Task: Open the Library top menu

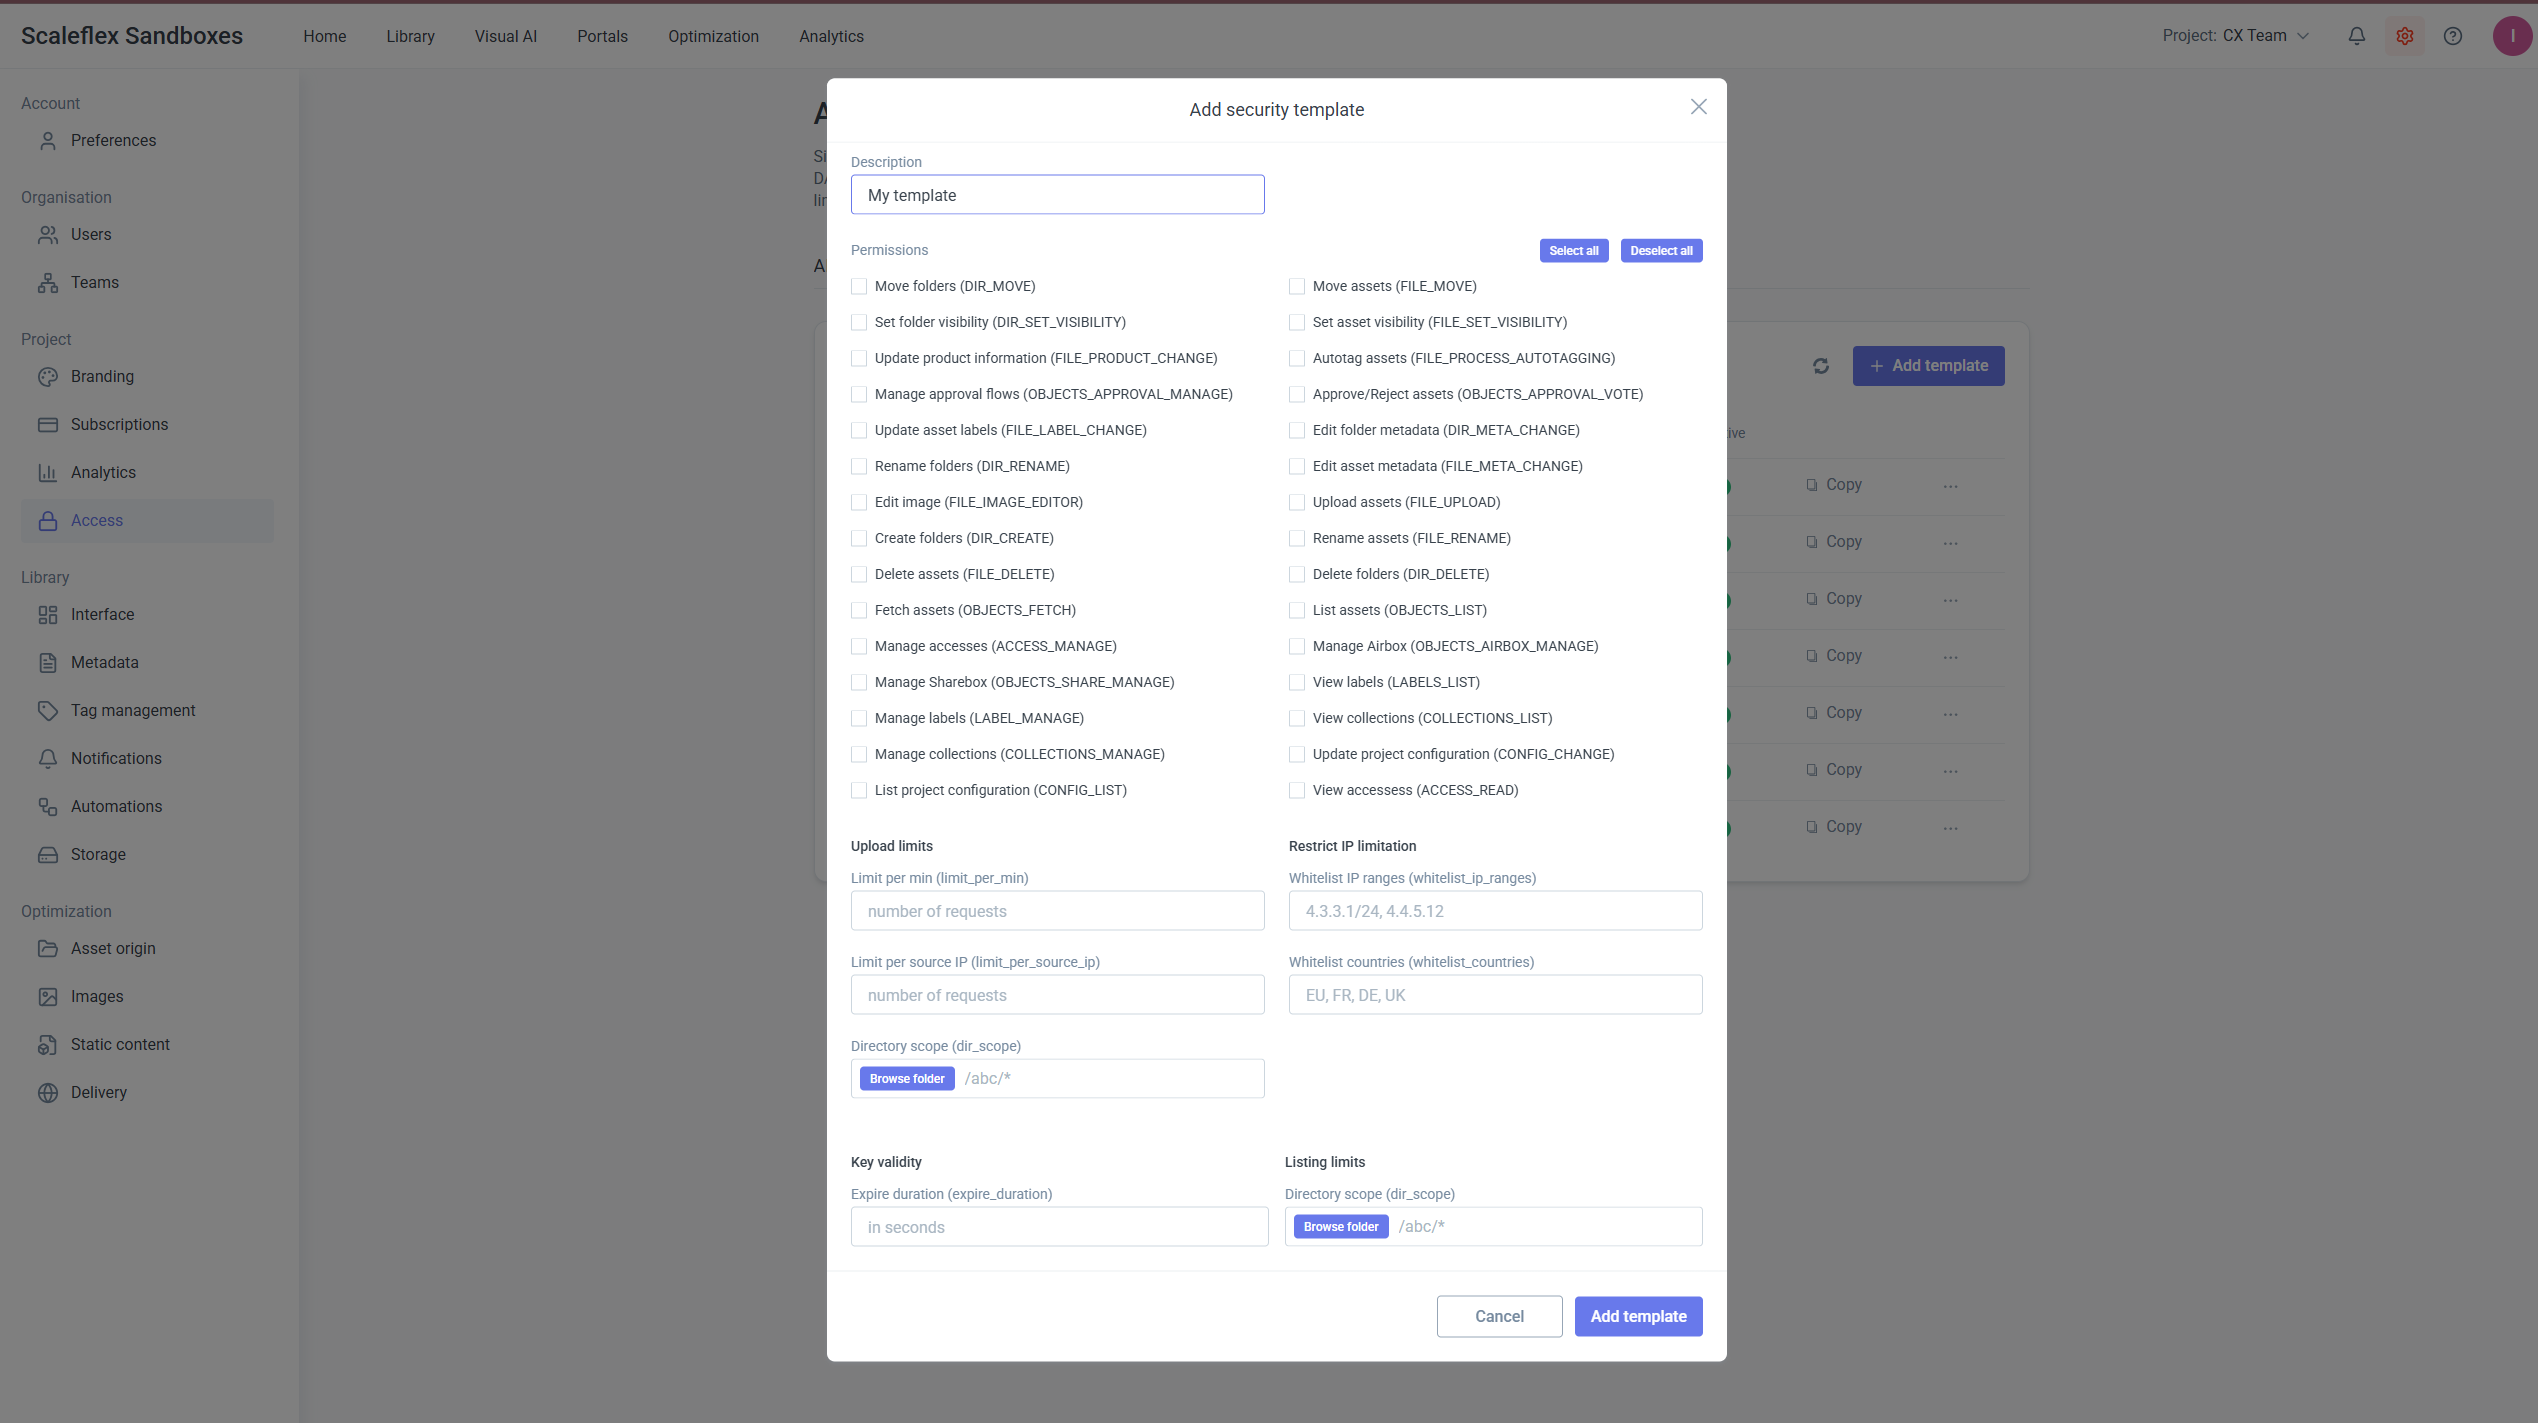Action: coord(410,36)
